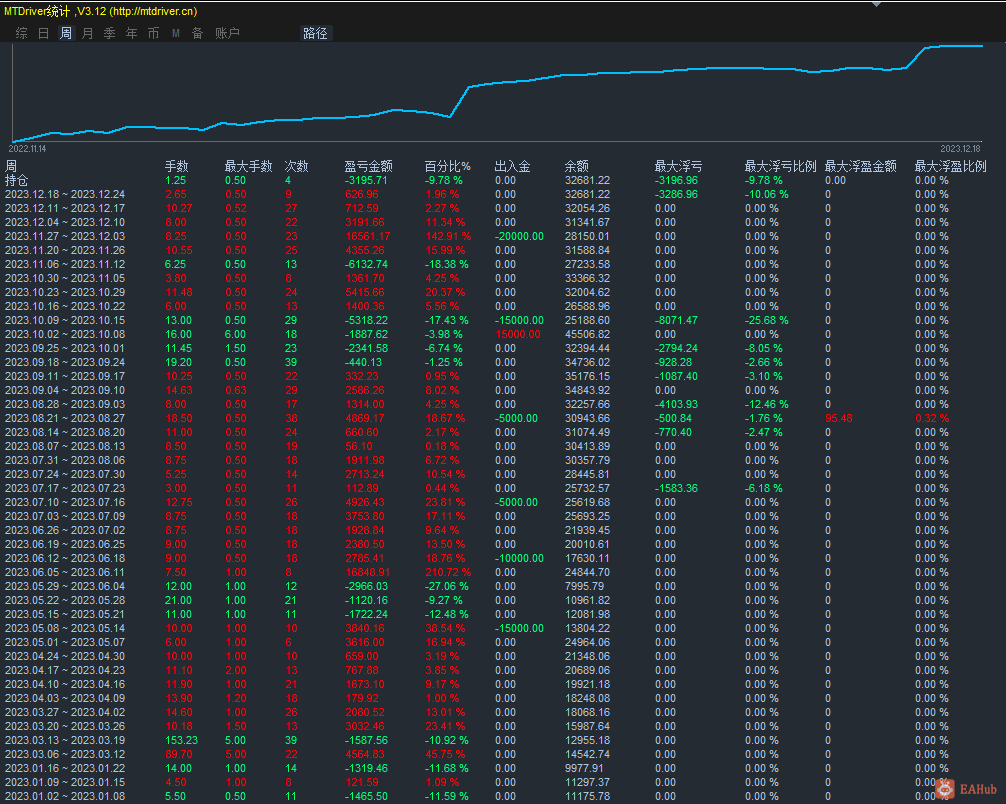Click the 2022.11.14 start date on chart

[x=28, y=148]
